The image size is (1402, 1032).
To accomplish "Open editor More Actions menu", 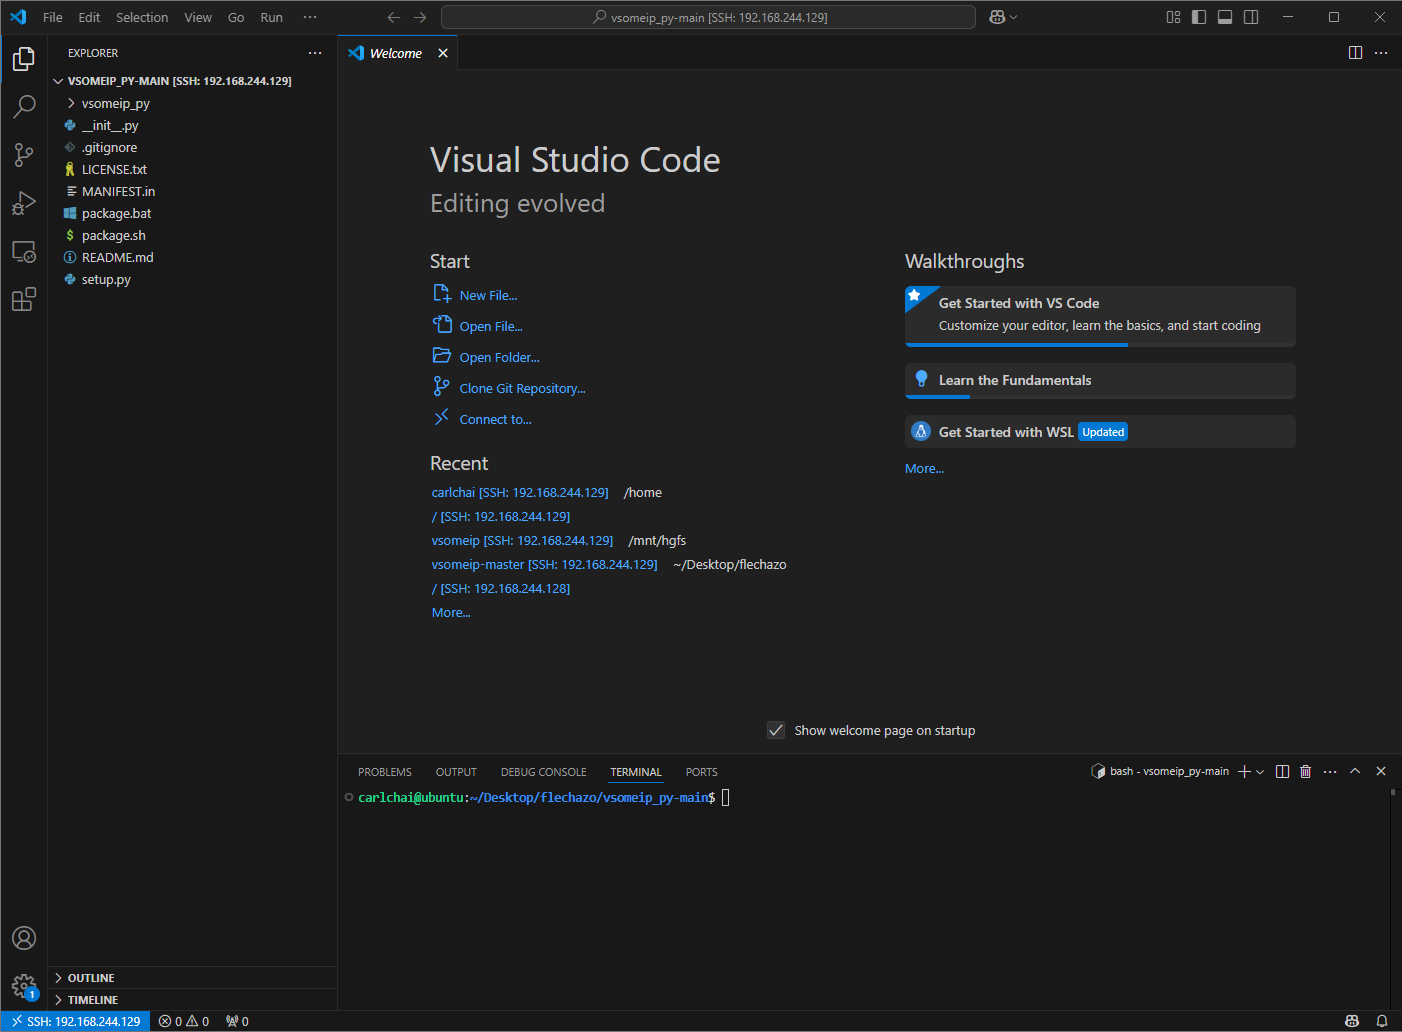I will point(1381,53).
